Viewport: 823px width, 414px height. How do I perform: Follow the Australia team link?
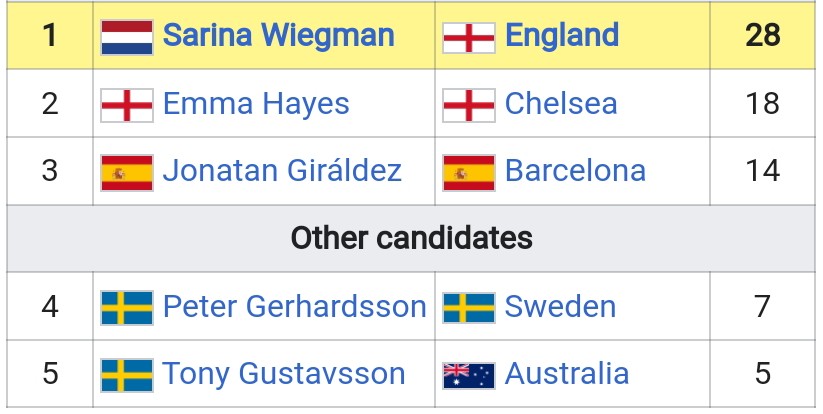567,375
